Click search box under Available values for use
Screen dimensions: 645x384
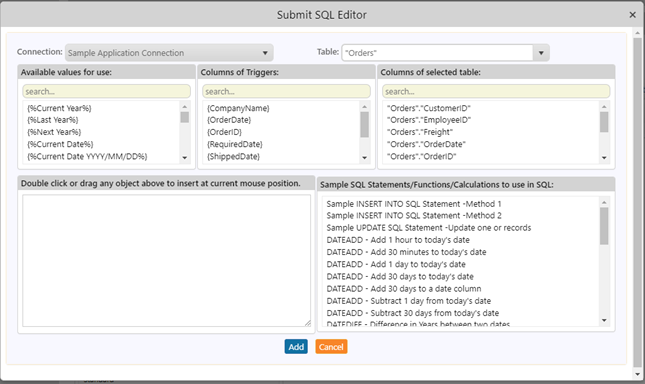107,91
